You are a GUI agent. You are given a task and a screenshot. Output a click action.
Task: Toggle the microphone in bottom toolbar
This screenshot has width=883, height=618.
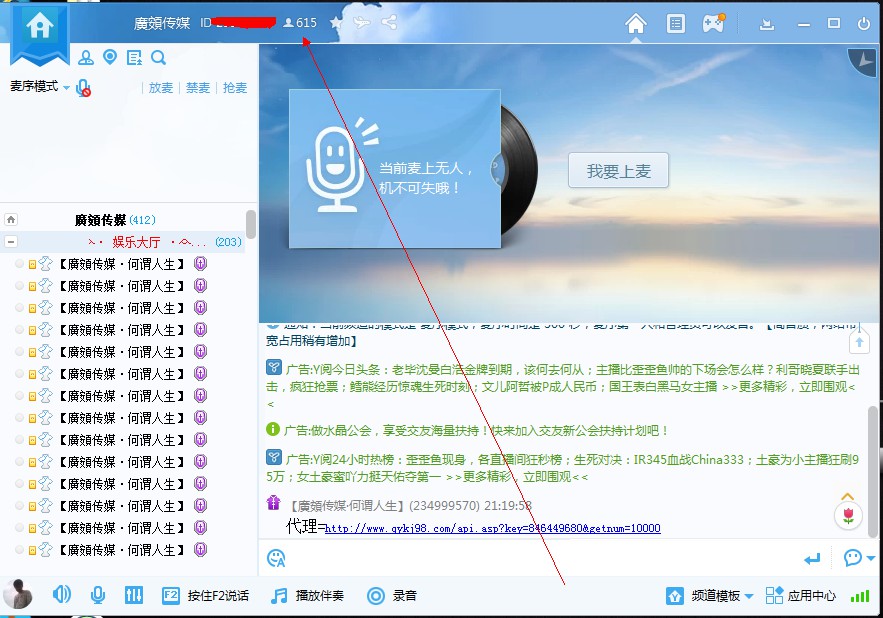coord(98,595)
